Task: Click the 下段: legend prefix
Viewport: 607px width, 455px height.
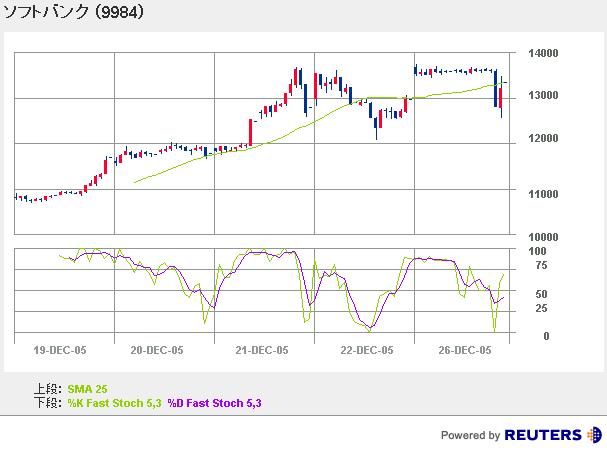Action: (48, 403)
